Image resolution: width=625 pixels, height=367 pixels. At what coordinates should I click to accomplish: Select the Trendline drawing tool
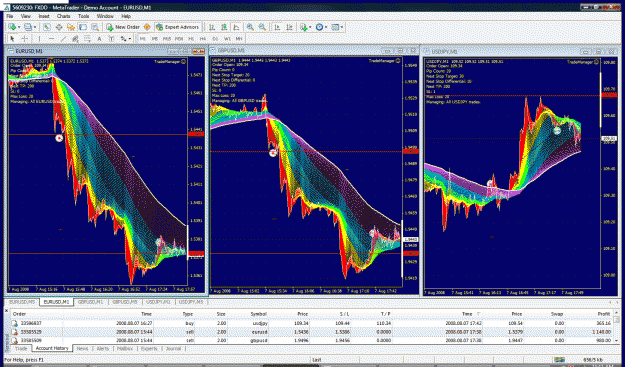coord(63,39)
